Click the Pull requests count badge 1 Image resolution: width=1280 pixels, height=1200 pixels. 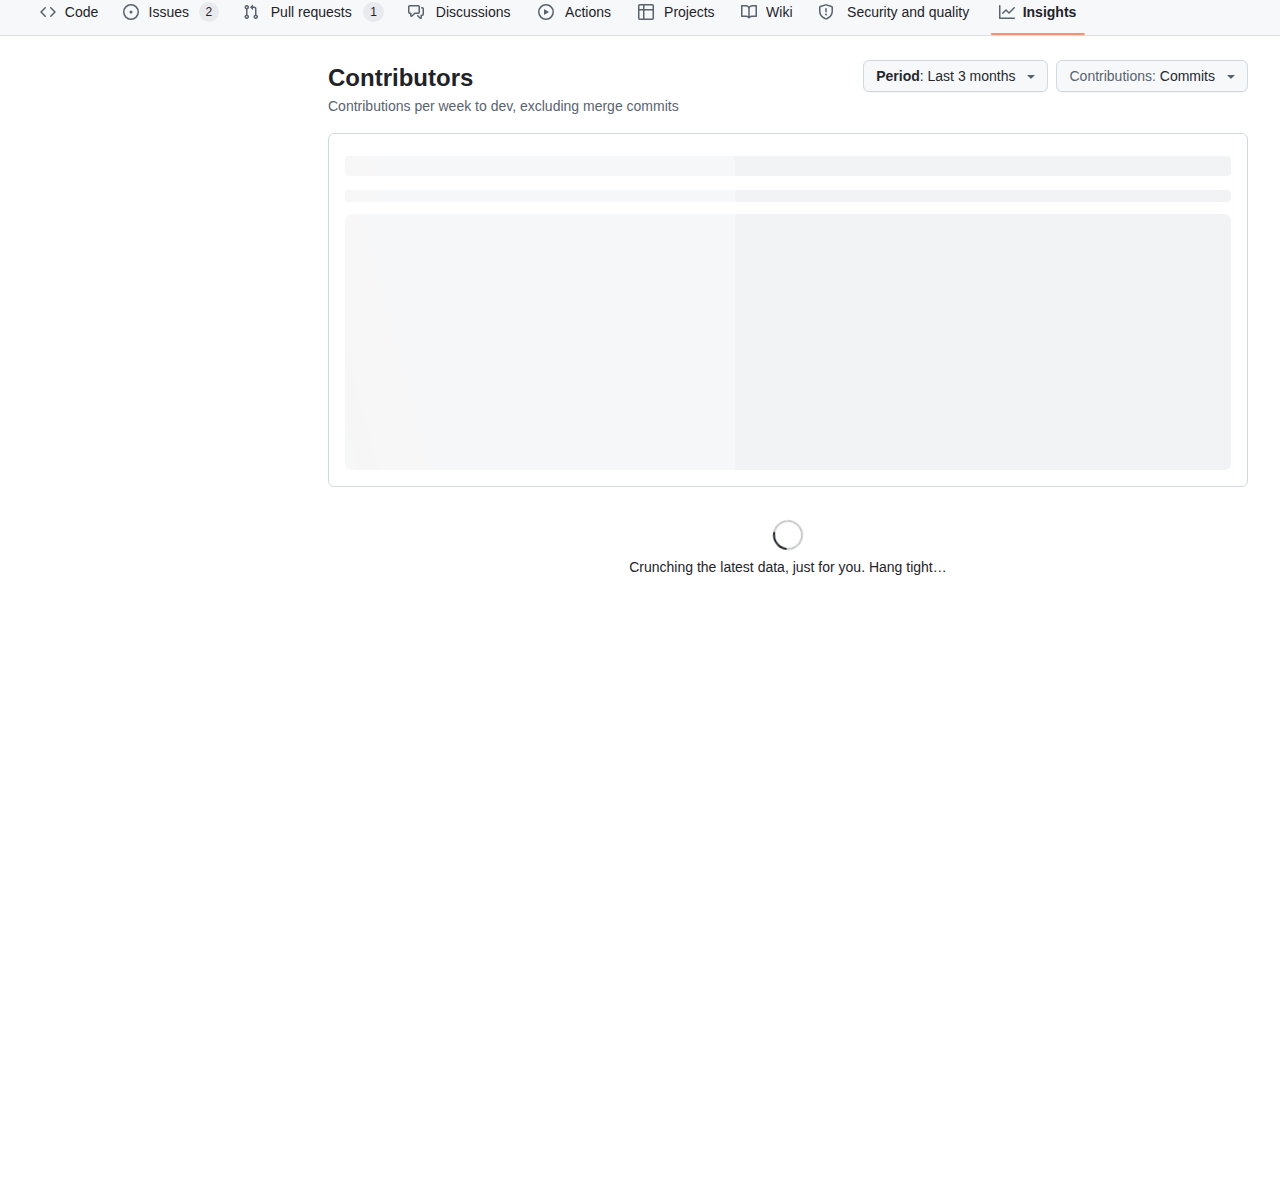(x=373, y=12)
